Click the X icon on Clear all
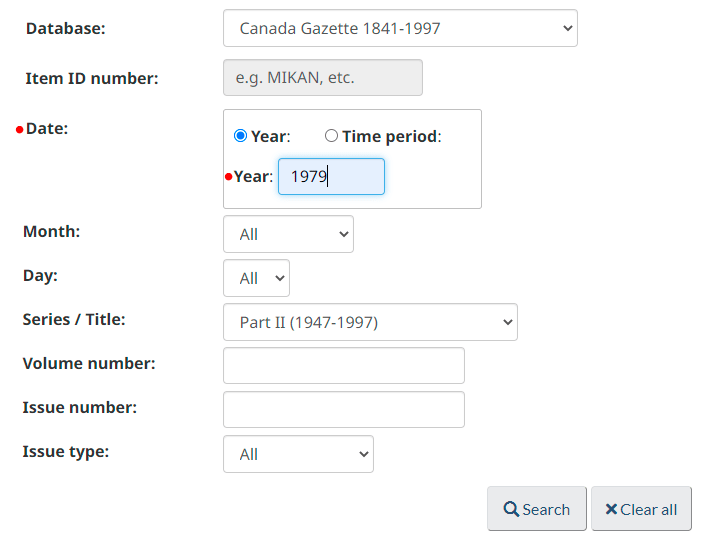 point(611,510)
